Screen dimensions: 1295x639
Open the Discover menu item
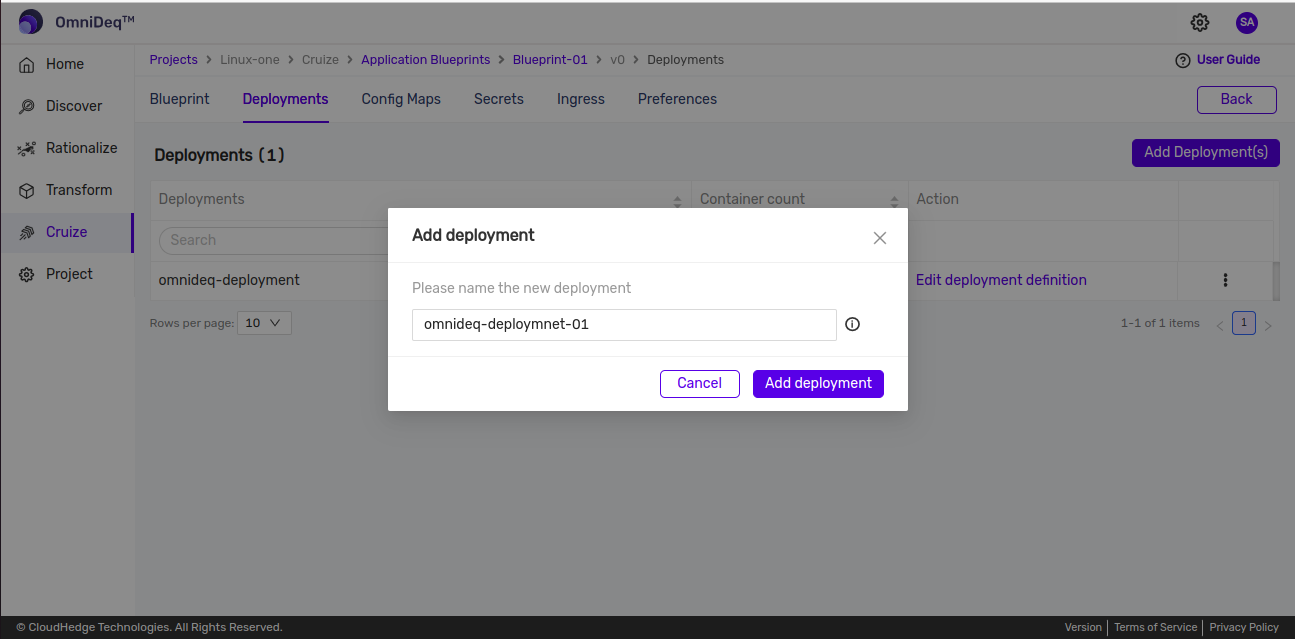74,106
